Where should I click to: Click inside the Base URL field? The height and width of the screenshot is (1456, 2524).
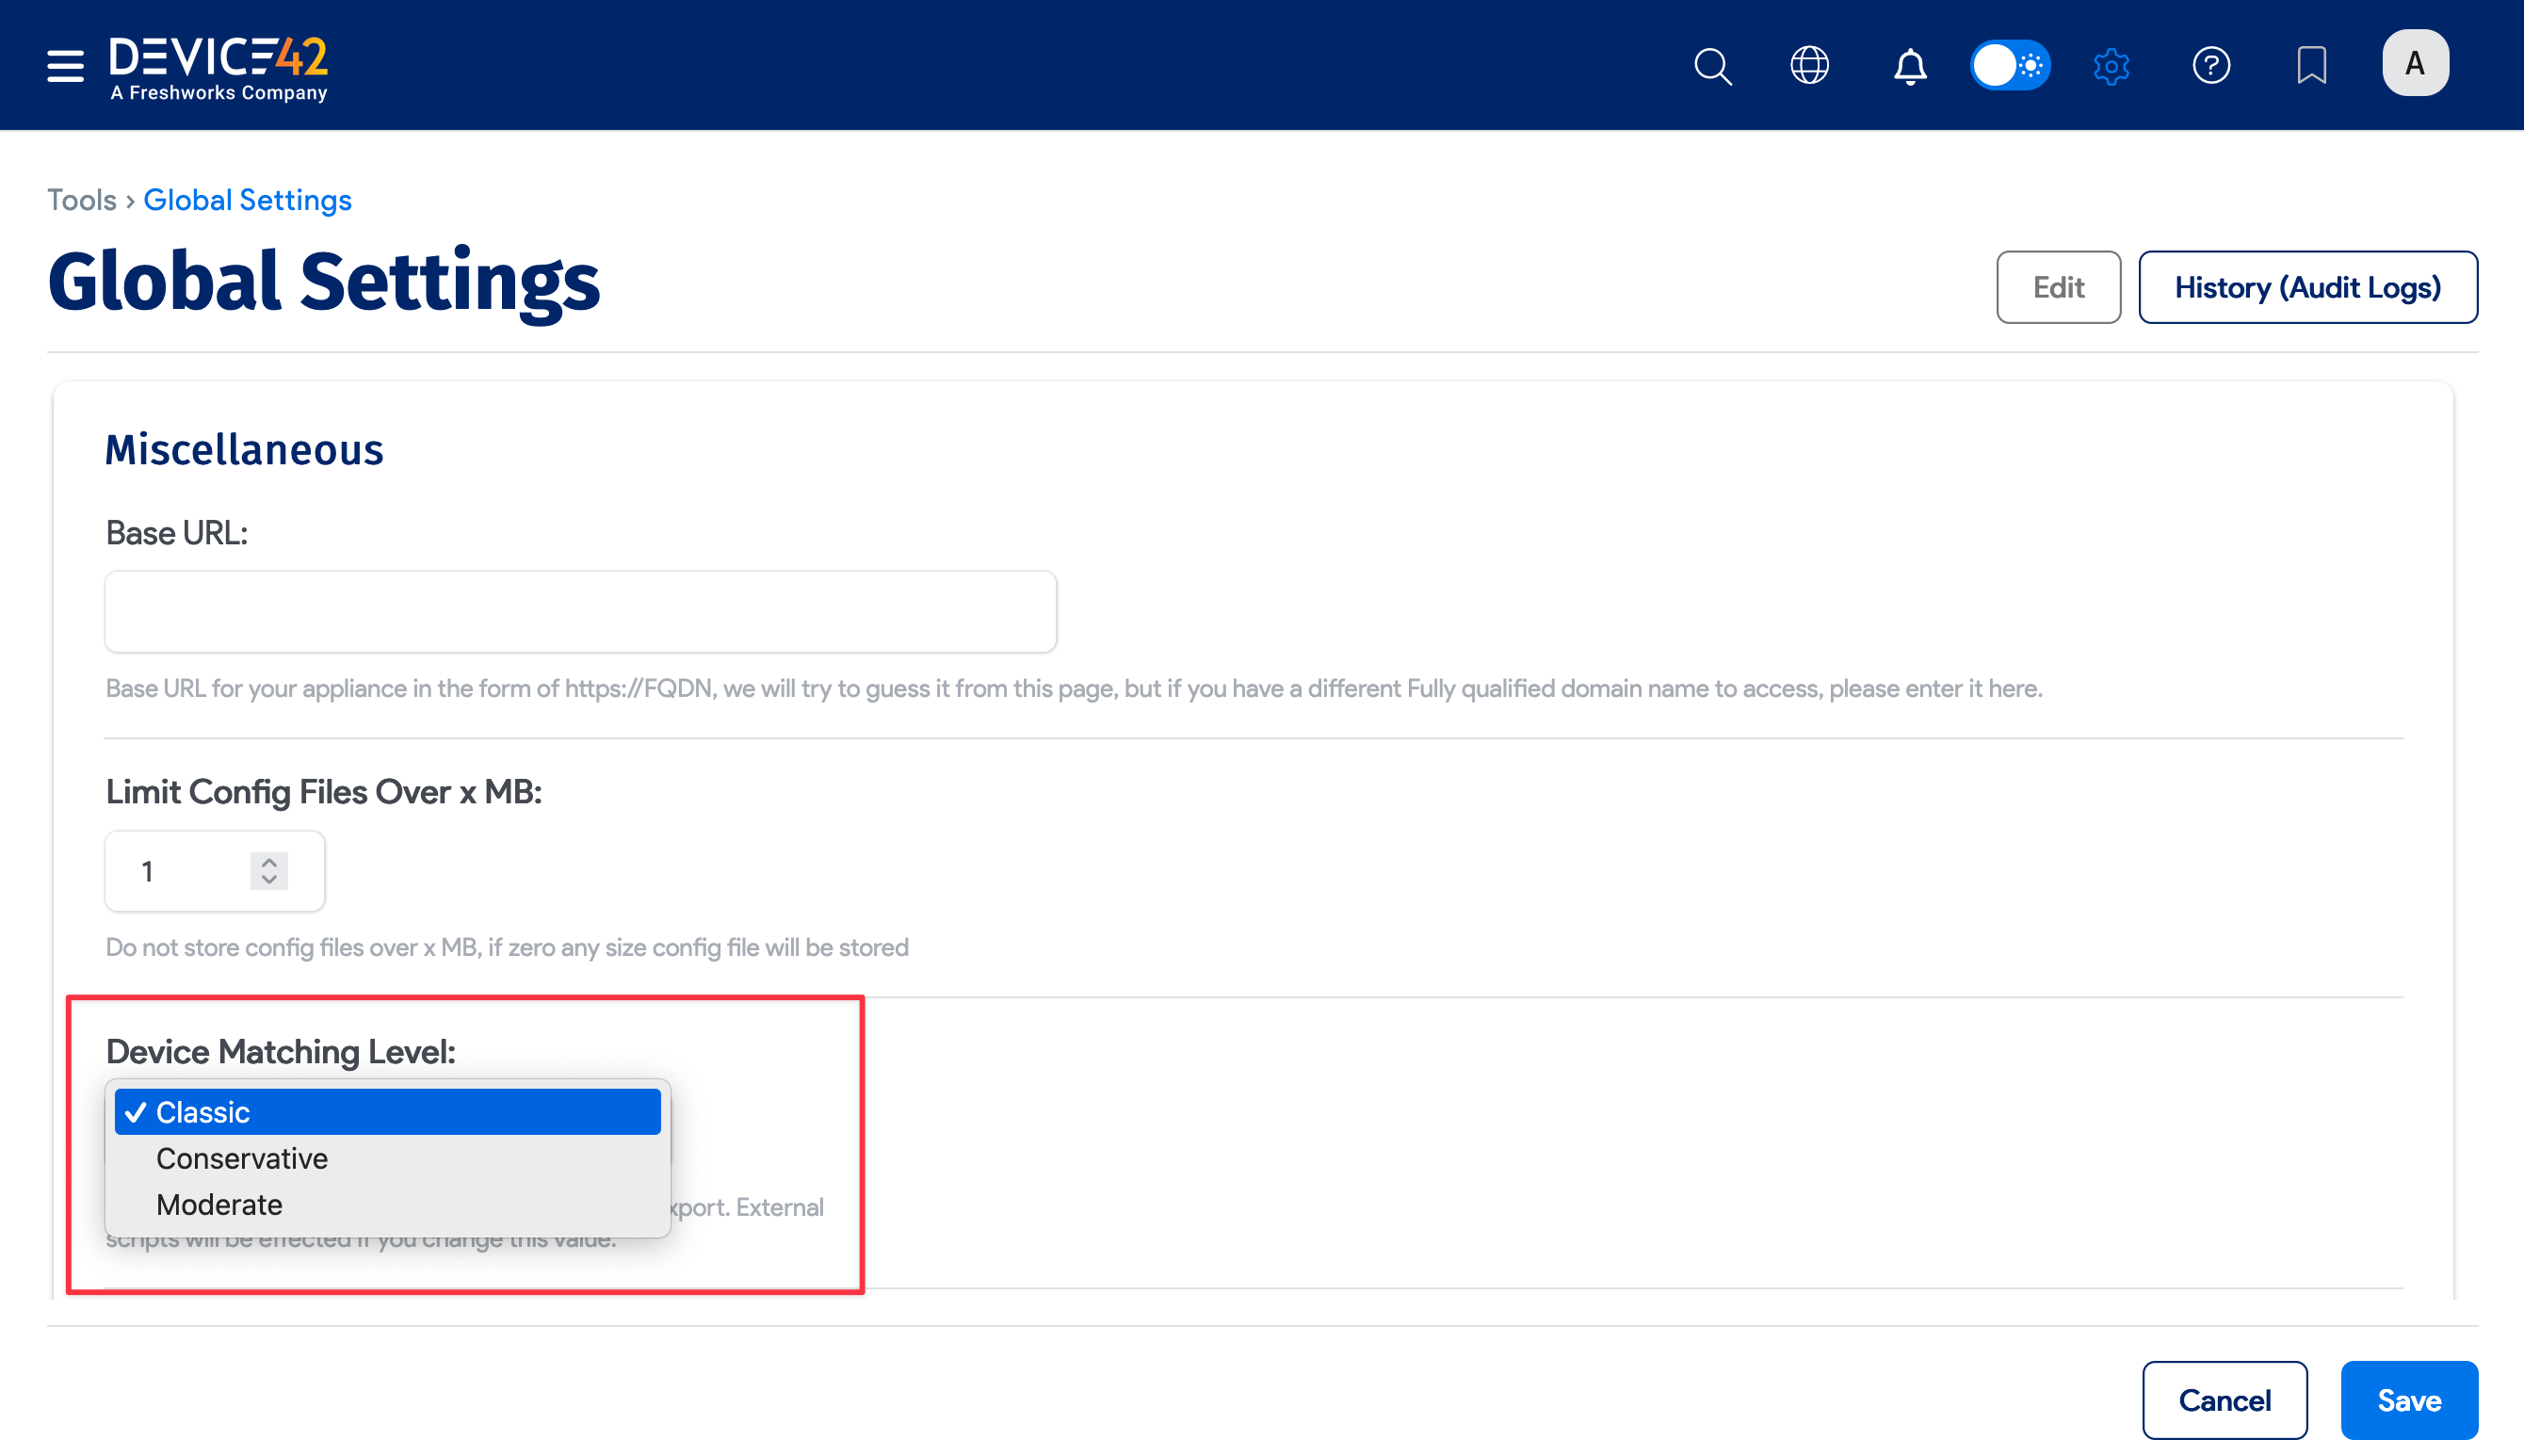[x=578, y=611]
